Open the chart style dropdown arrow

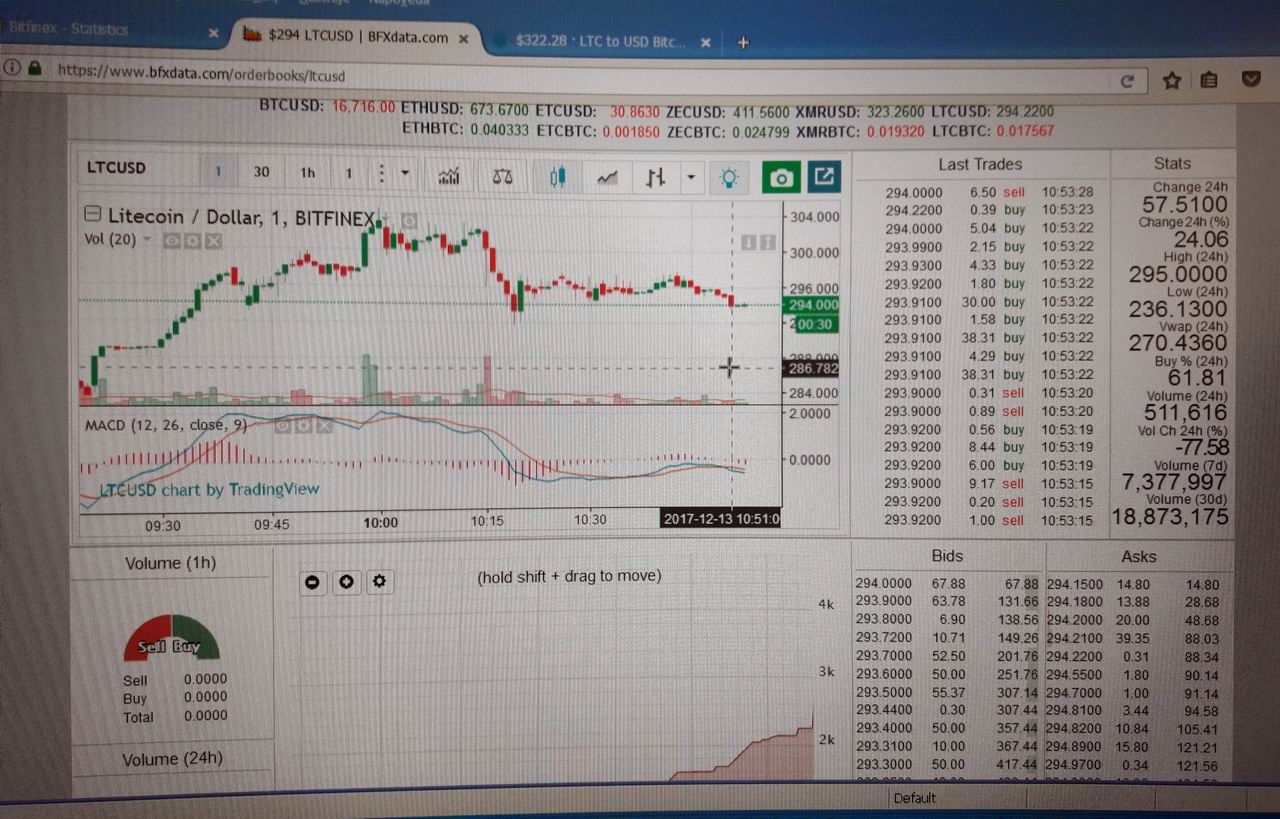691,178
